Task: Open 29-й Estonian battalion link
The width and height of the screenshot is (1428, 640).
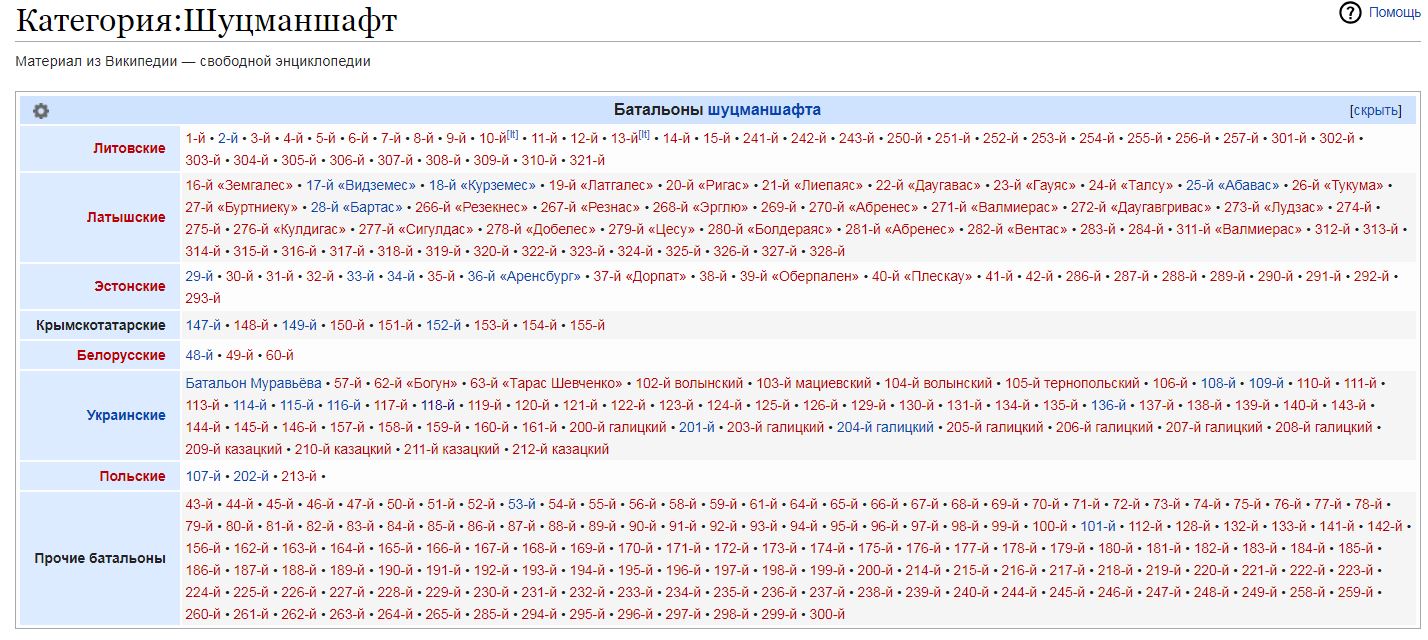Action: (x=199, y=276)
